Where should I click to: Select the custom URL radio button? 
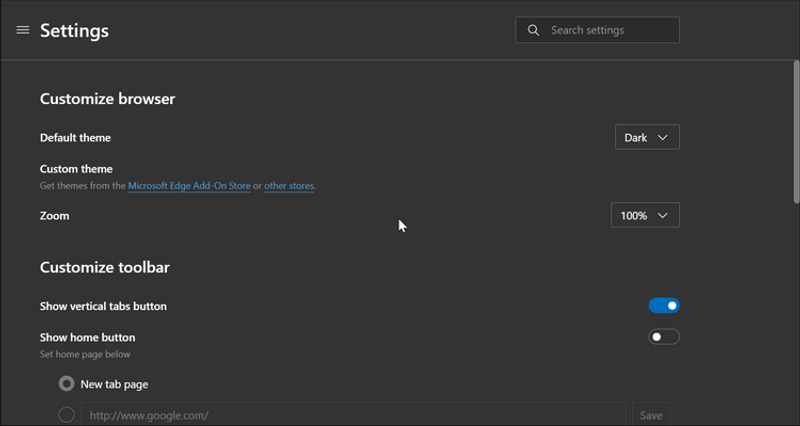click(66, 415)
